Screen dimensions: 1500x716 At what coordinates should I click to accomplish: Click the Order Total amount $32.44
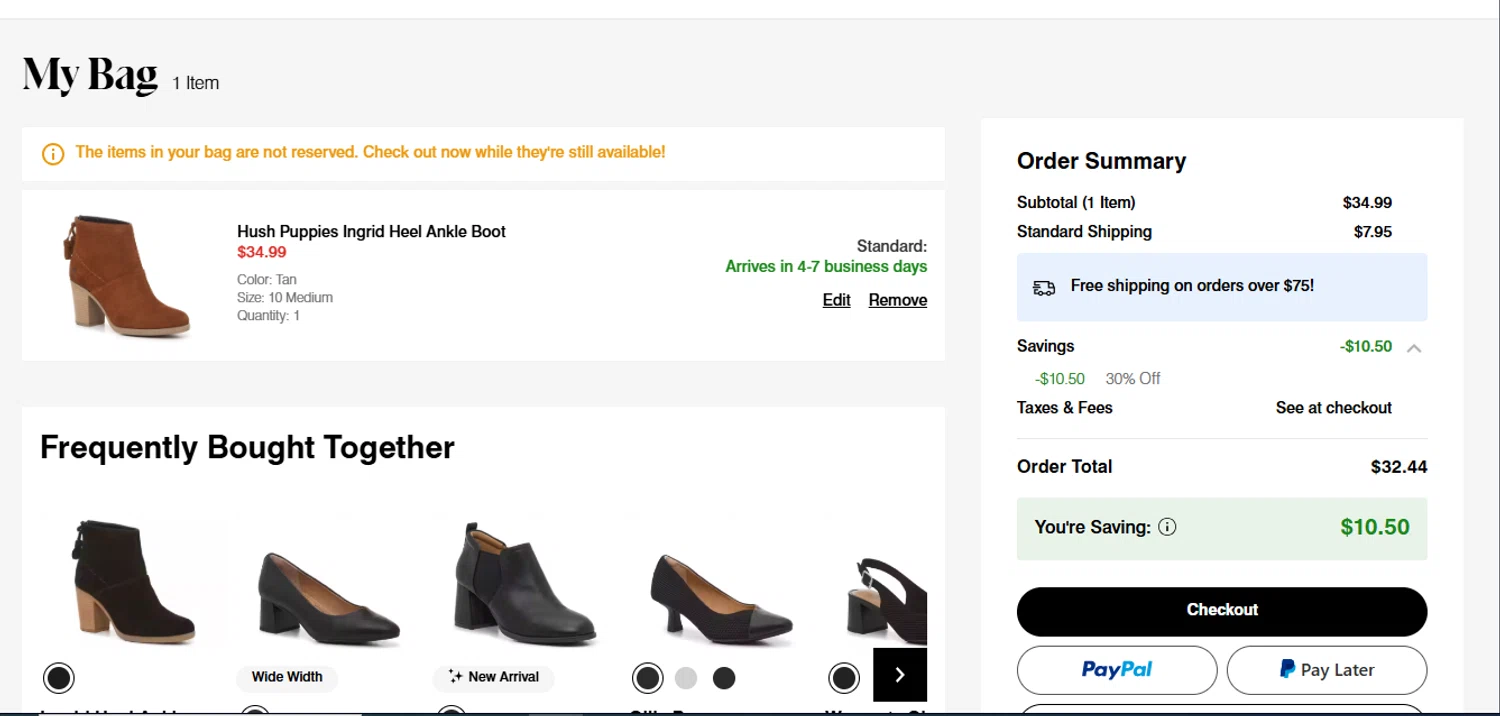tap(1398, 467)
